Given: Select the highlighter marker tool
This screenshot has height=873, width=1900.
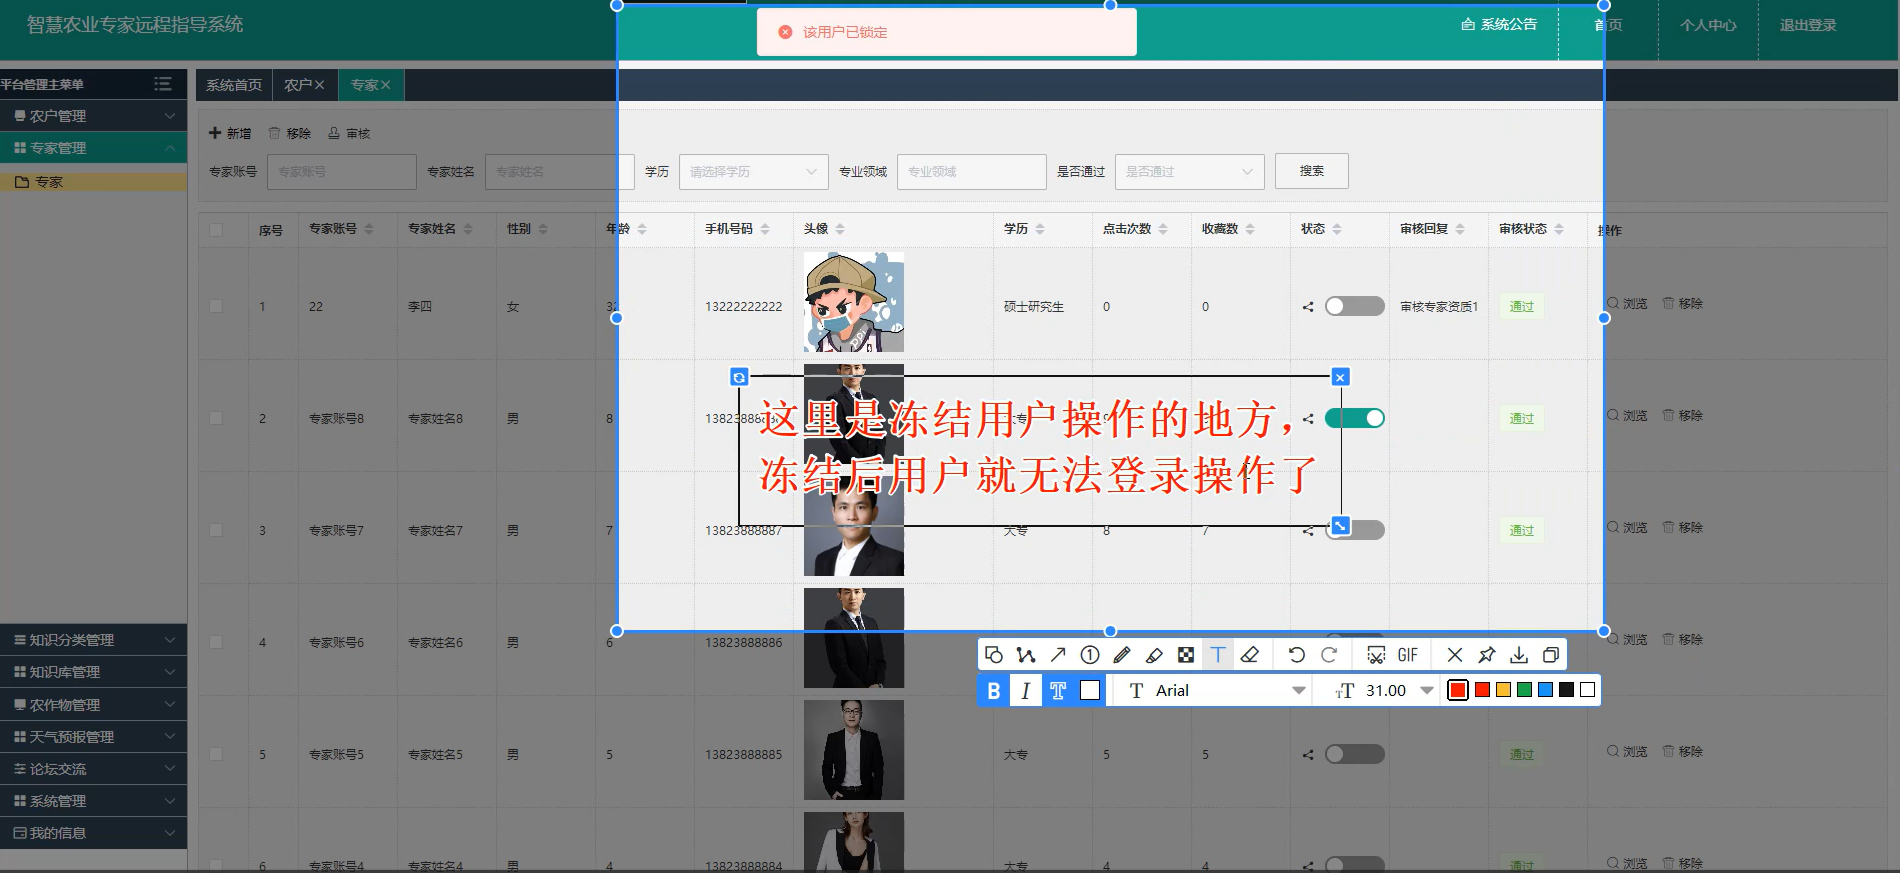Looking at the screenshot, I should (x=1154, y=655).
